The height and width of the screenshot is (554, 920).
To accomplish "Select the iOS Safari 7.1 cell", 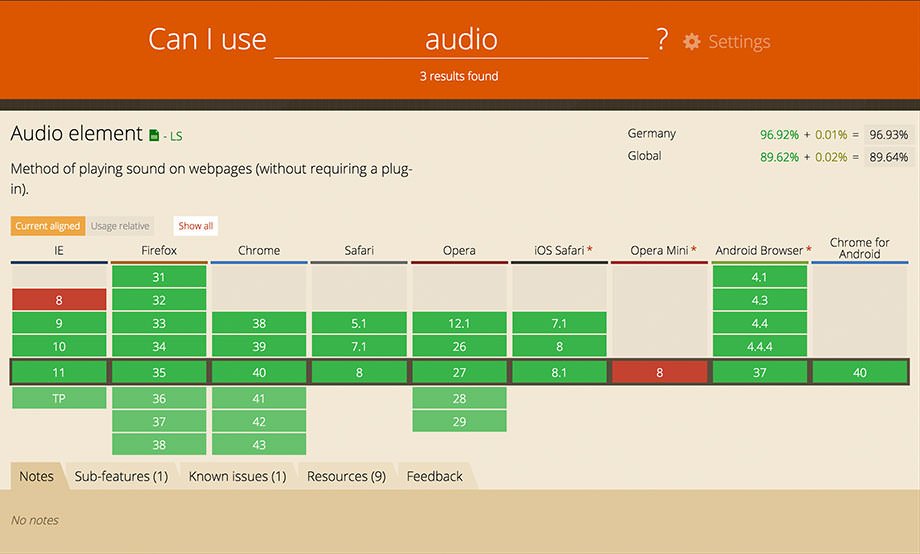I will point(559,323).
